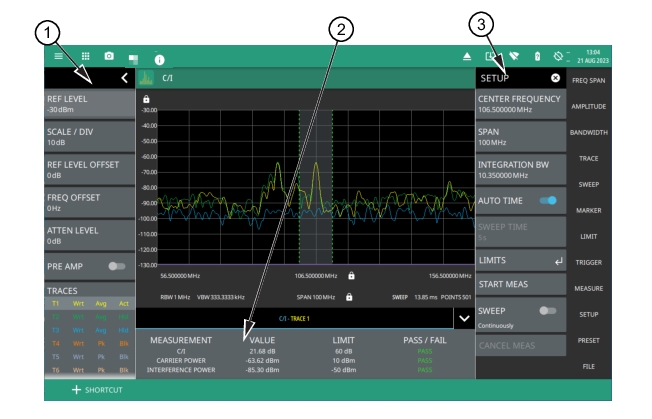Image resolution: width=652 pixels, height=419 pixels.
Task: Click the lock icon on reference level
Action: click(x=147, y=100)
